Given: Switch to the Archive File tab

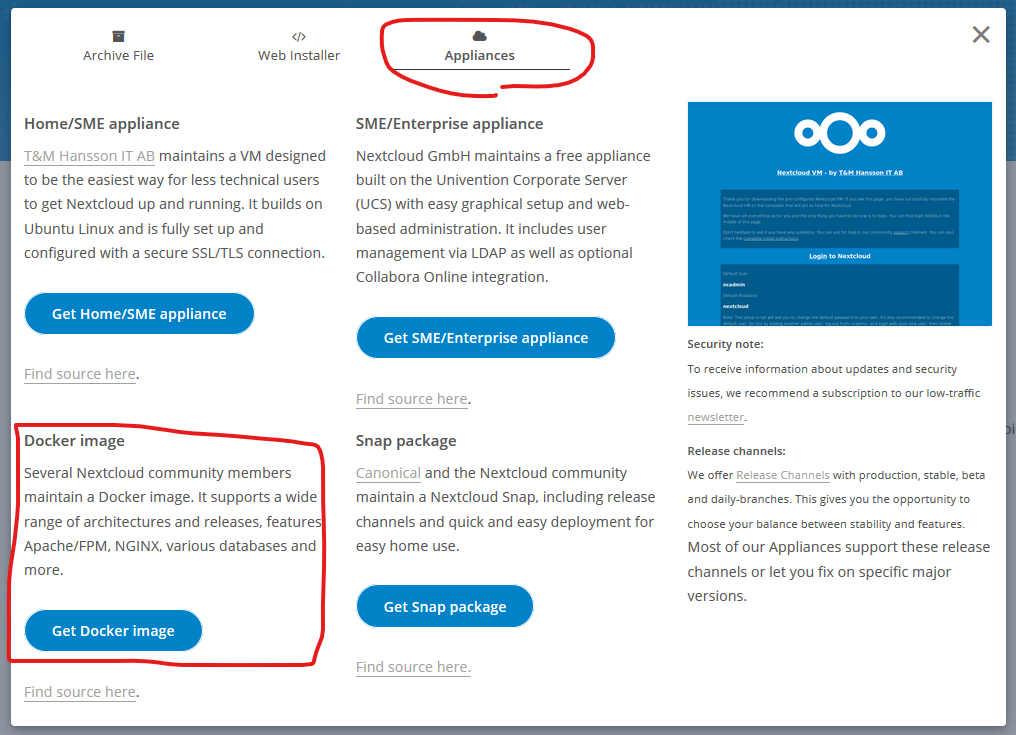Looking at the screenshot, I should (x=119, y=47).
